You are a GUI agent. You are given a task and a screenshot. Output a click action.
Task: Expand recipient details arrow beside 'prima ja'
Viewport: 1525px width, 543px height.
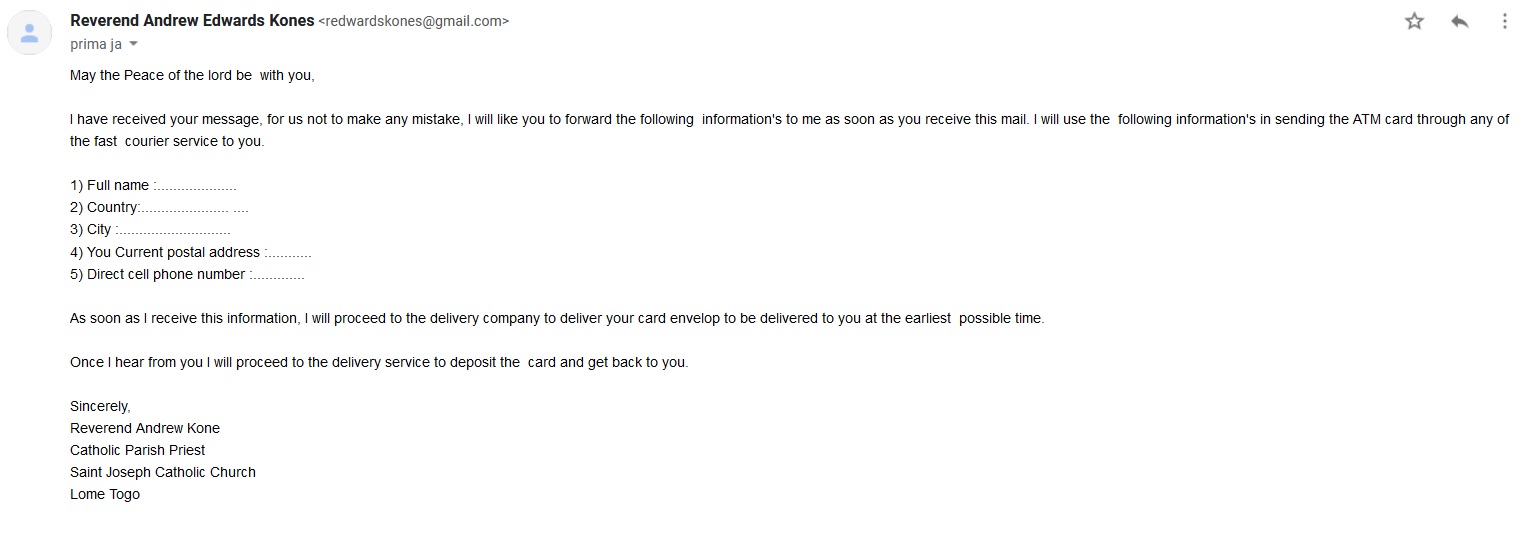coord(134,44)
